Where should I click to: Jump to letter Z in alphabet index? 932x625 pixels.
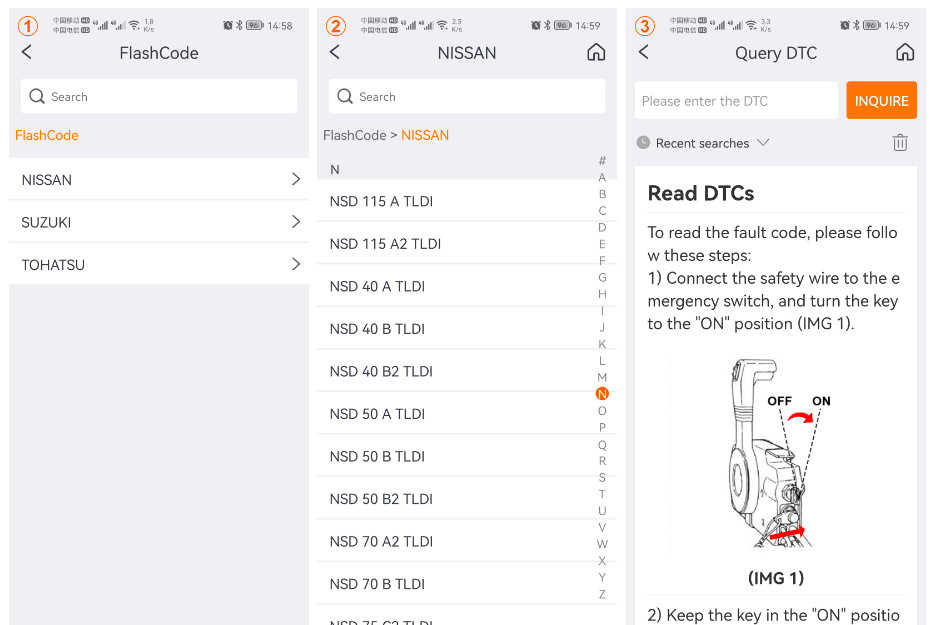[x=602, y=594]
